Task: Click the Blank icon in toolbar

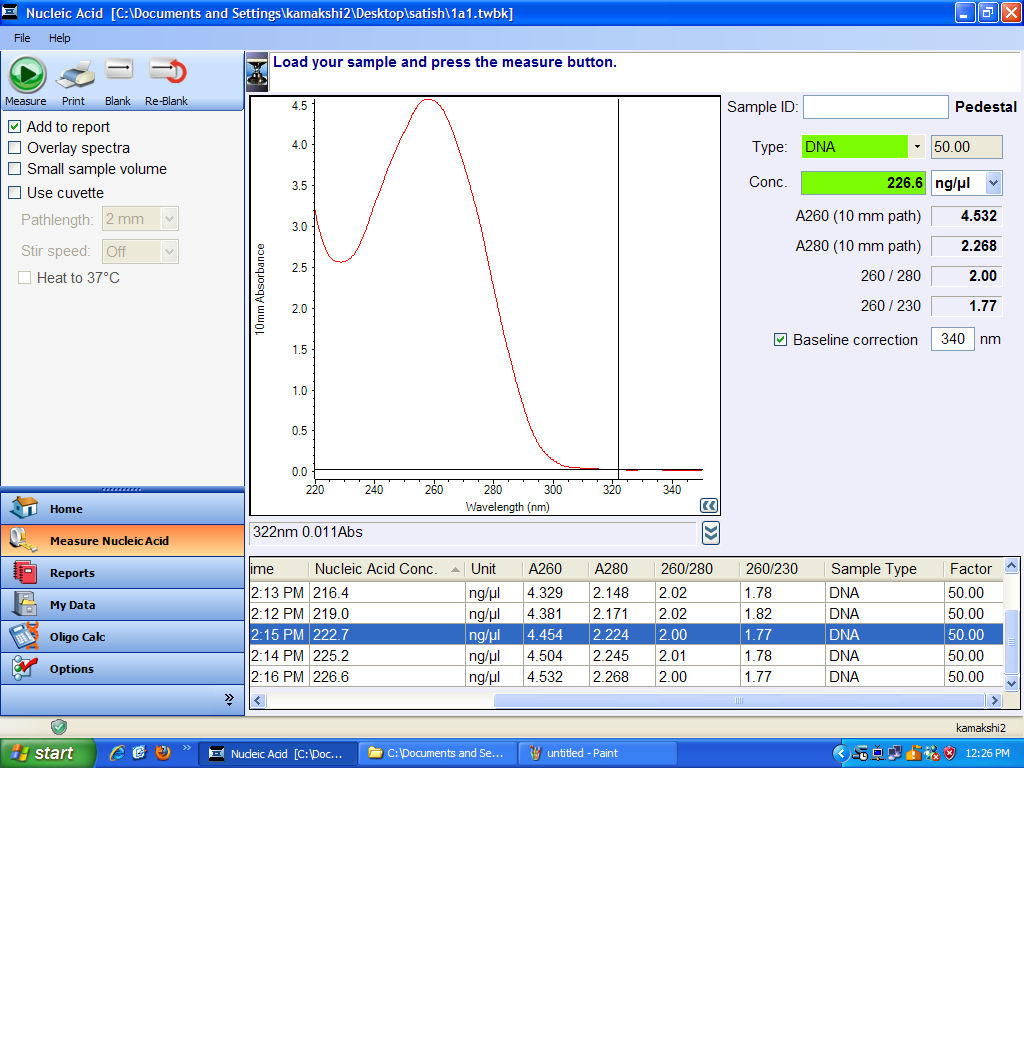Action: 118,72
